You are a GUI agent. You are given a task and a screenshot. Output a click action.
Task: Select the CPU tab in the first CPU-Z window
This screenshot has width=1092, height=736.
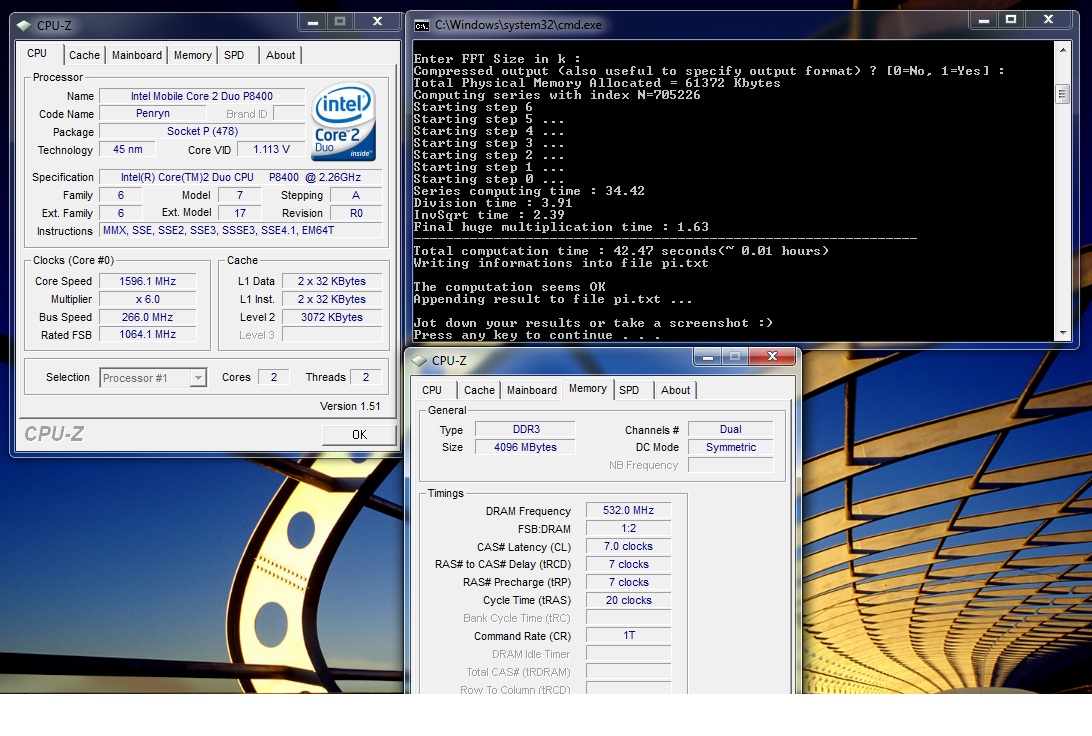[37, 54]
